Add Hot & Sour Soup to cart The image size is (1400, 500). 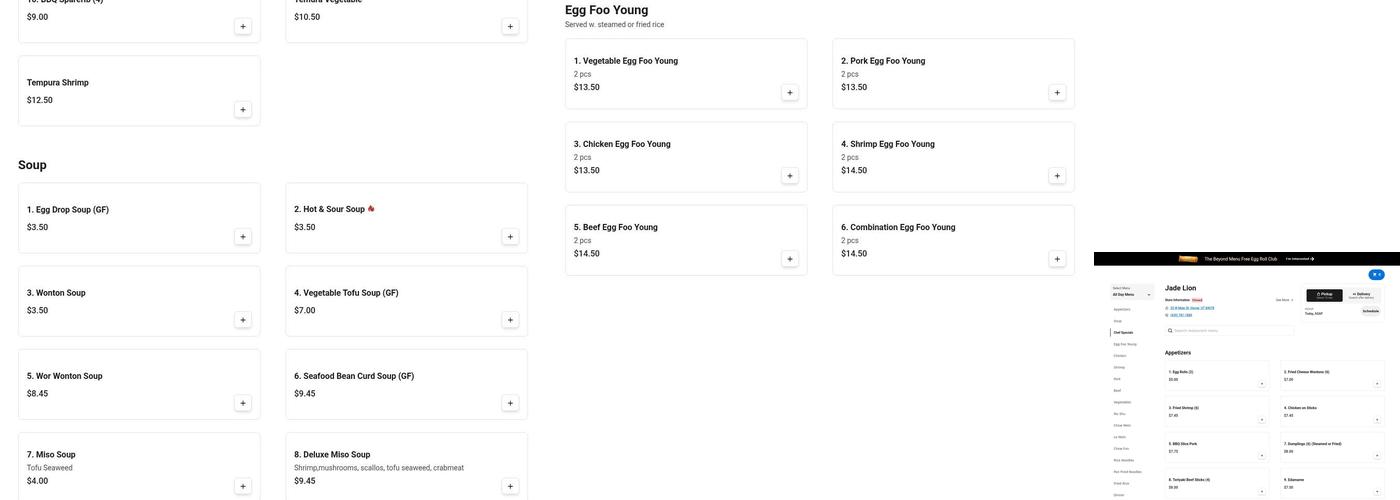point(510,237)
